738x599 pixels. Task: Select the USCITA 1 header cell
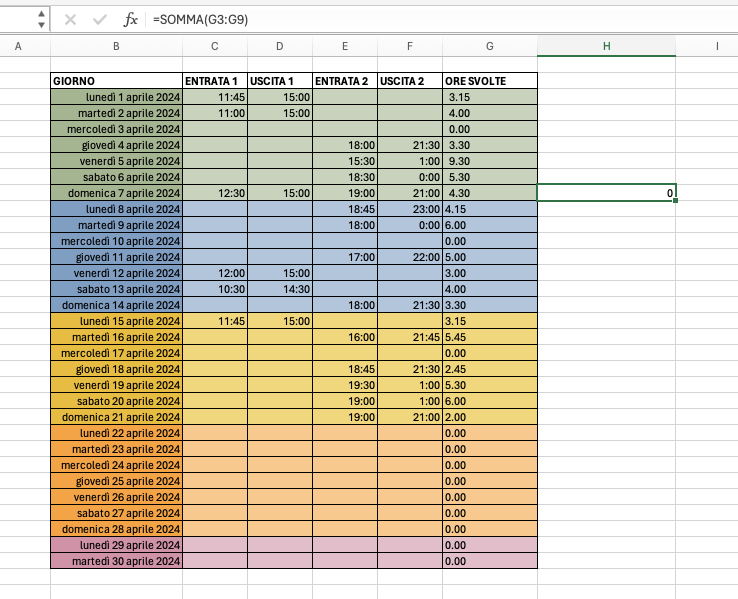point(280,81)
